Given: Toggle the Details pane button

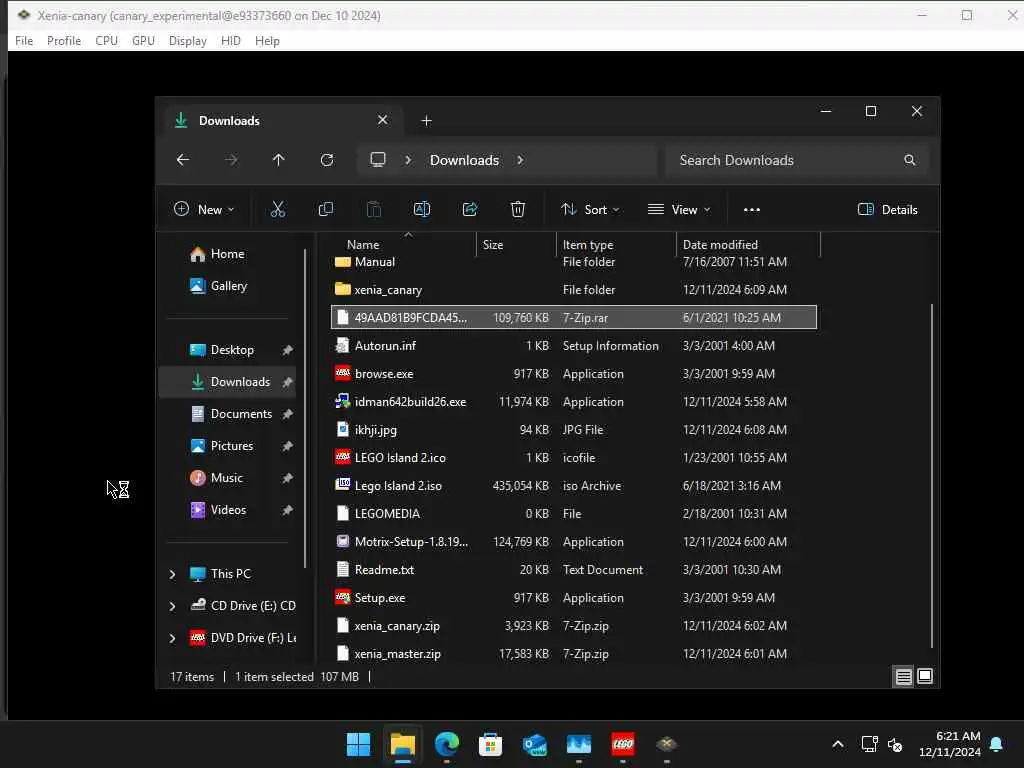Looking at the screenshot, I should 887,210.
